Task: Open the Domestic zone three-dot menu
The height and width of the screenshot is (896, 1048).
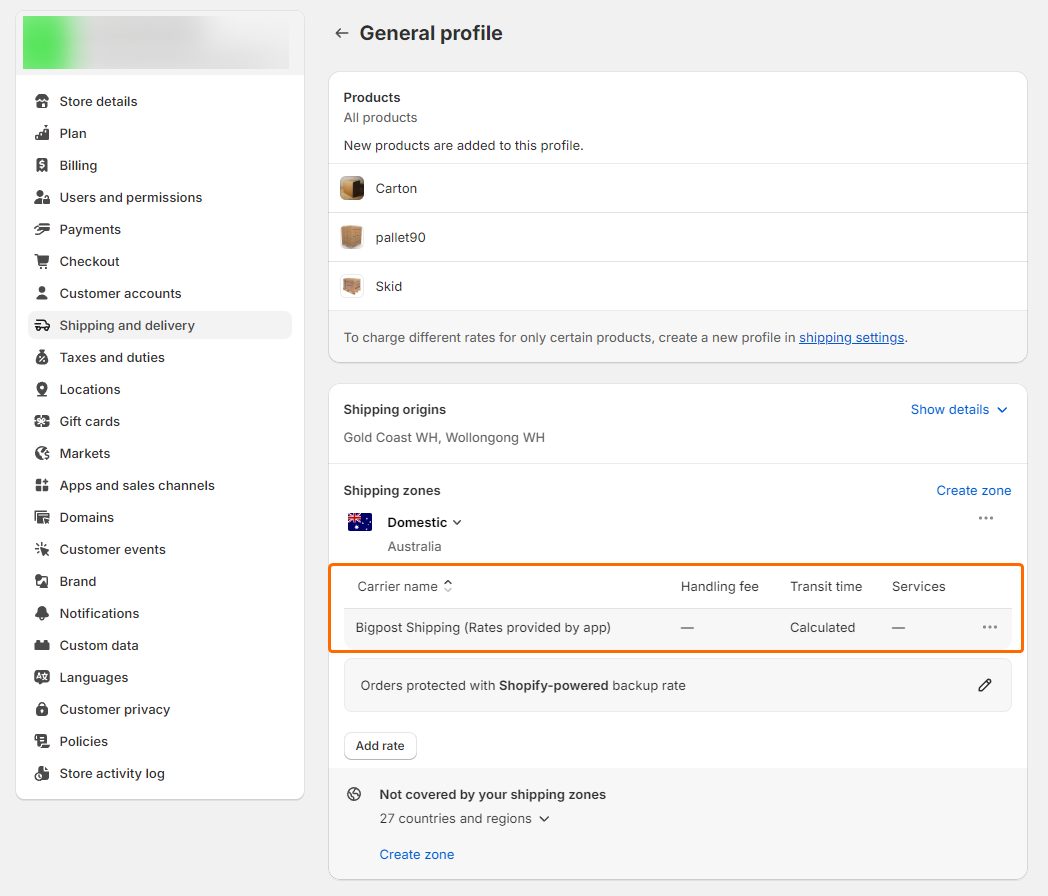Action: point(986,518)
